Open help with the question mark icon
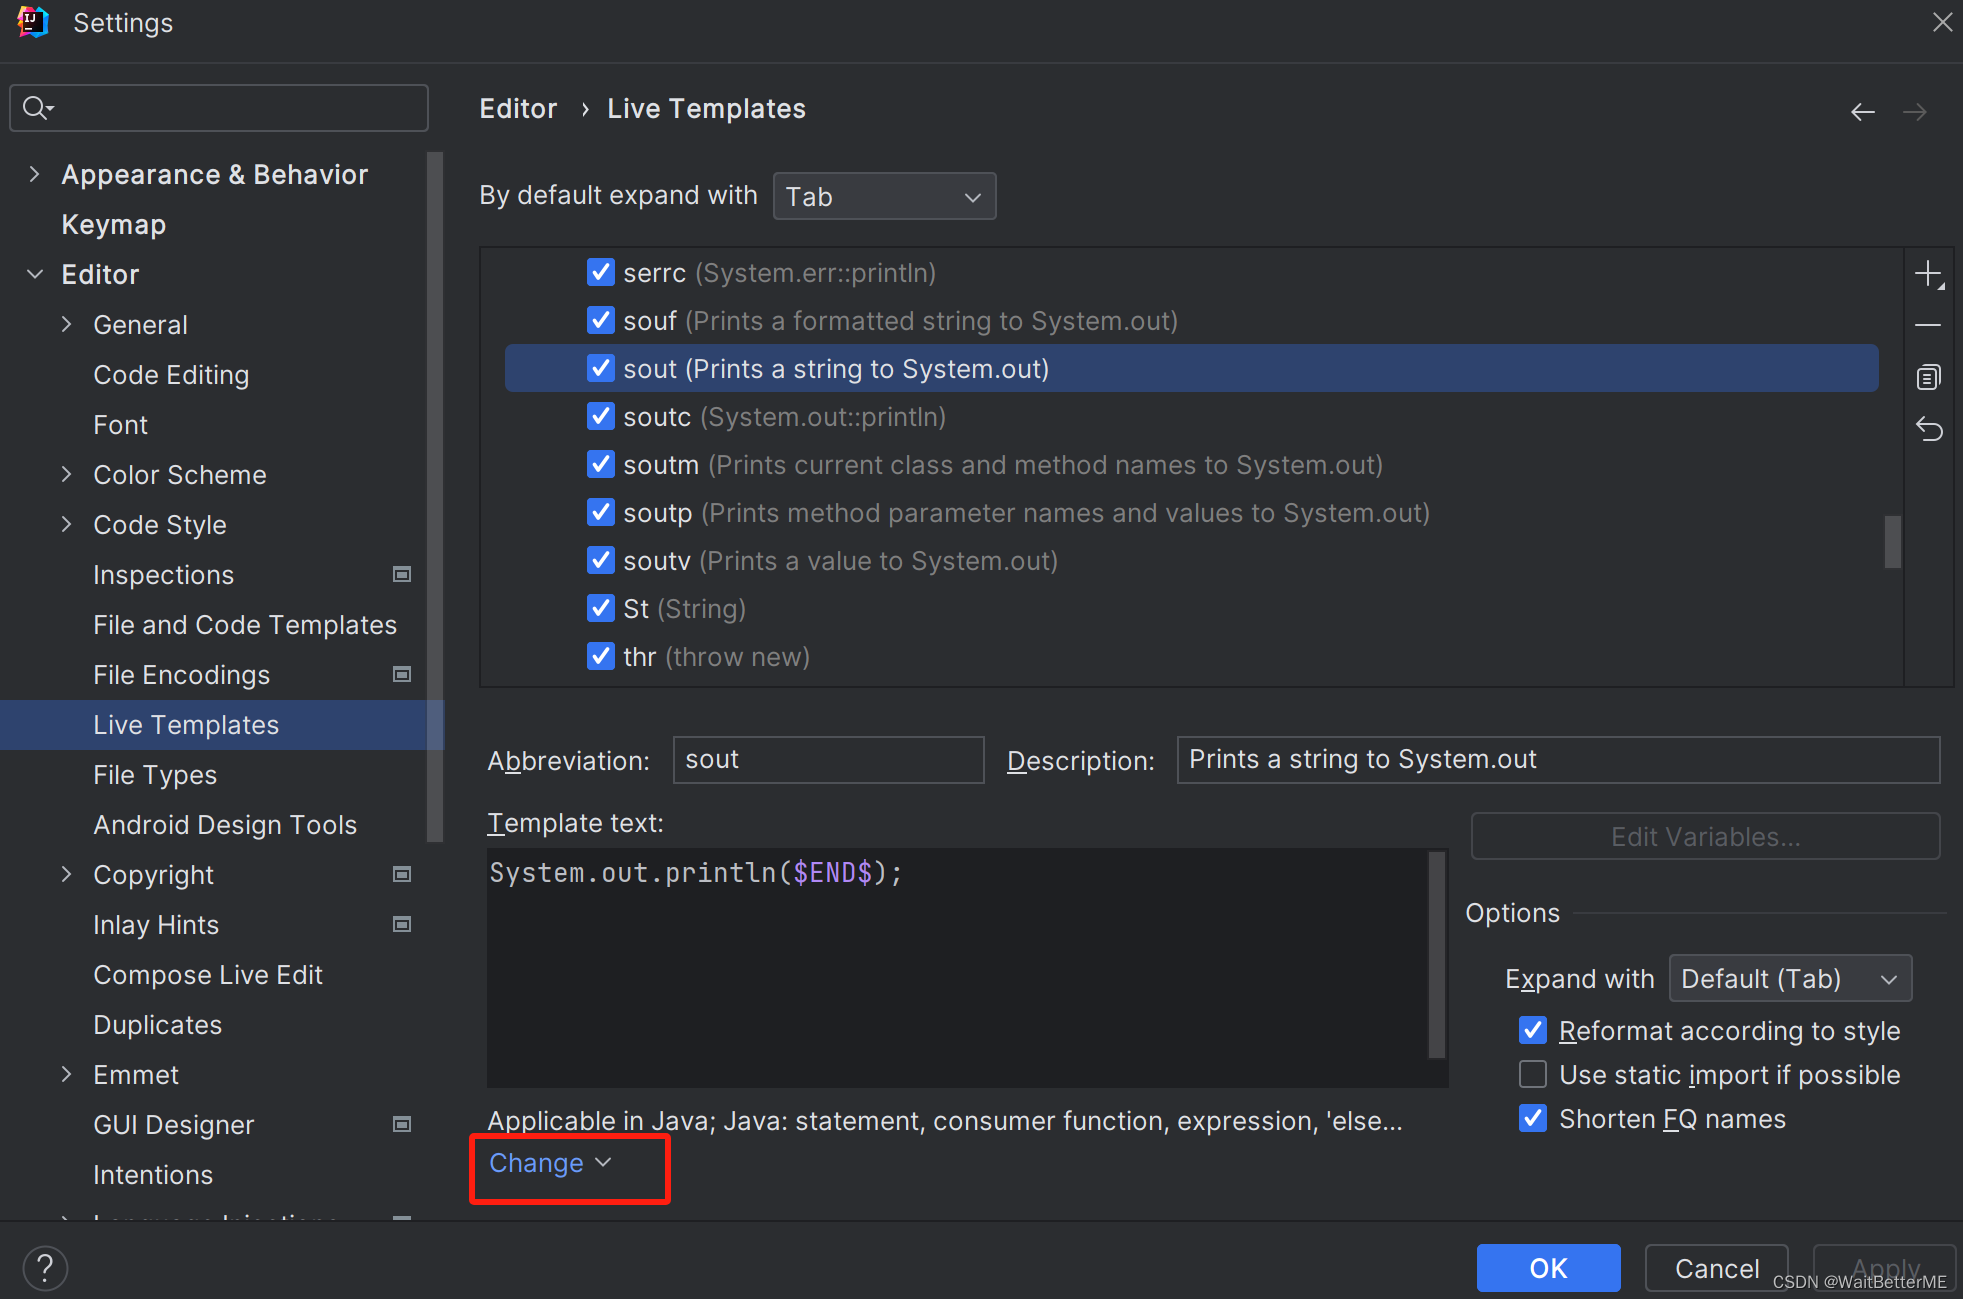1963x1299 pixels. point(45,1268)
